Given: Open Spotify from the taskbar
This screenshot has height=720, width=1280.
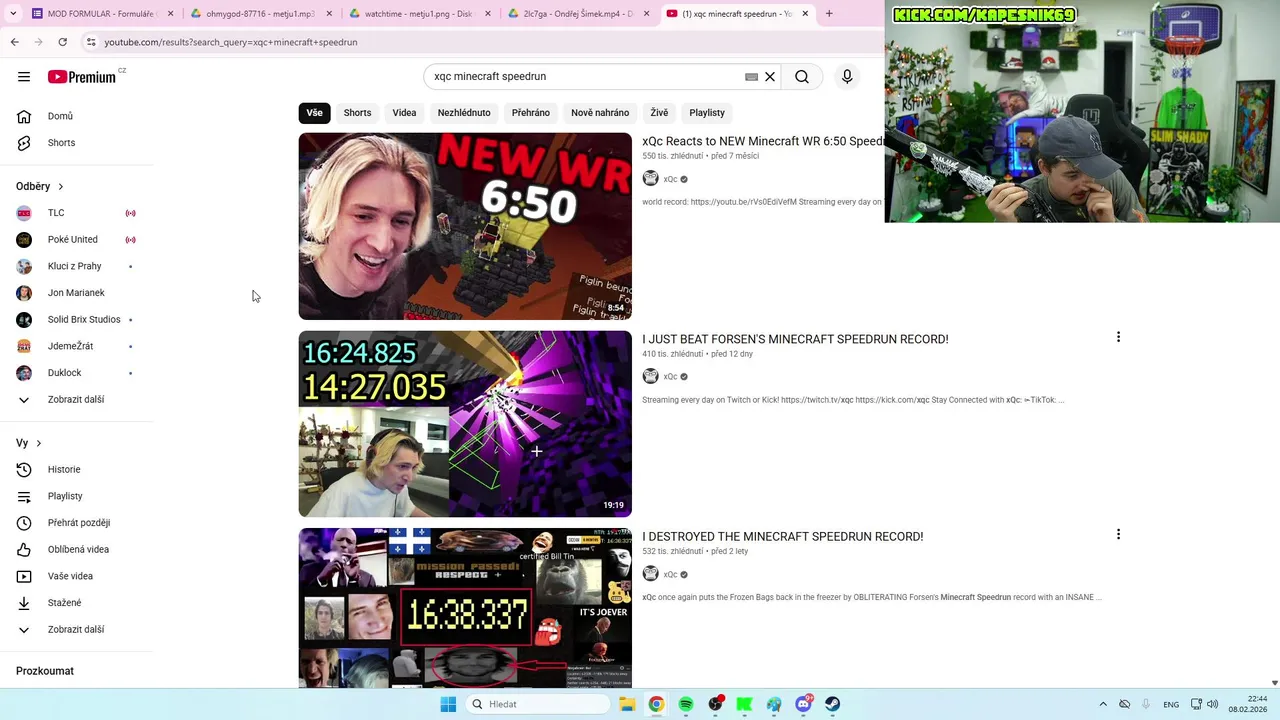Looking at the screenshot, I should [x=686, y=704].
